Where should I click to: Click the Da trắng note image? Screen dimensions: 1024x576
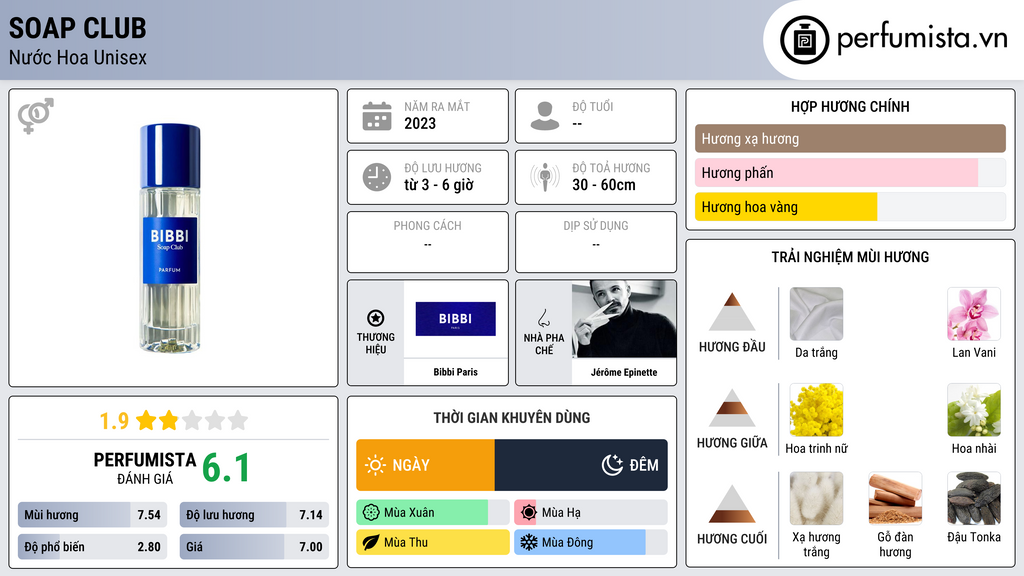coord(816,314)
